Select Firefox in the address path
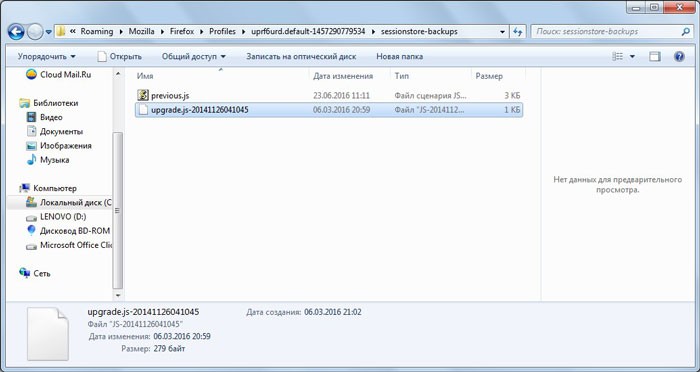The image size is (700, 372). click(x=182, y=32)
